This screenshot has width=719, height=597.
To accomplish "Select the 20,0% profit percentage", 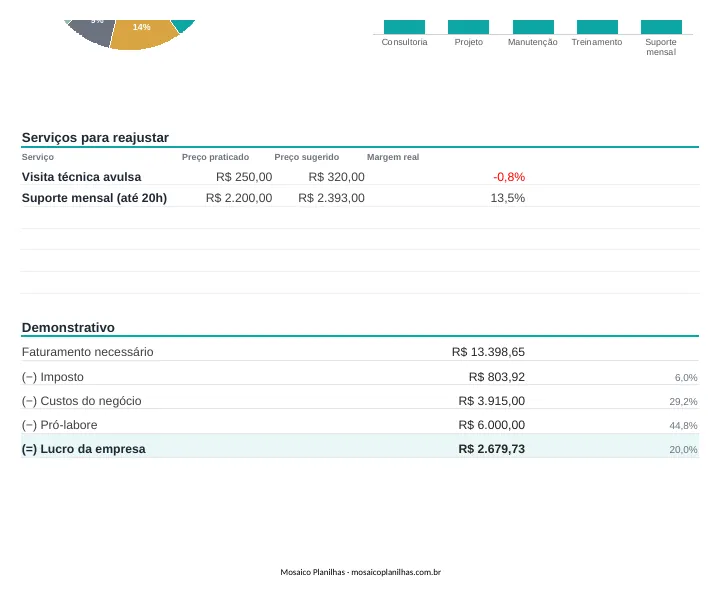I will point(683,450).
